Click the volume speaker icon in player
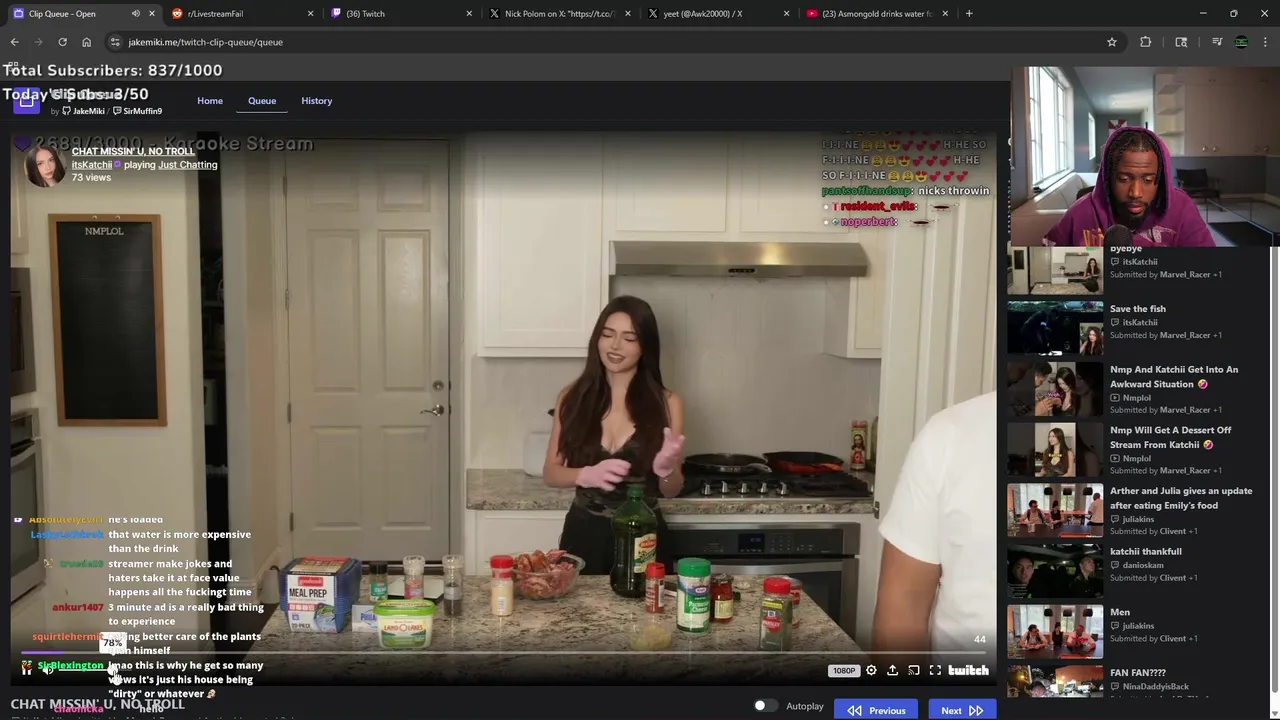This screenshot has width=1280, height=720. pos(47,669)
